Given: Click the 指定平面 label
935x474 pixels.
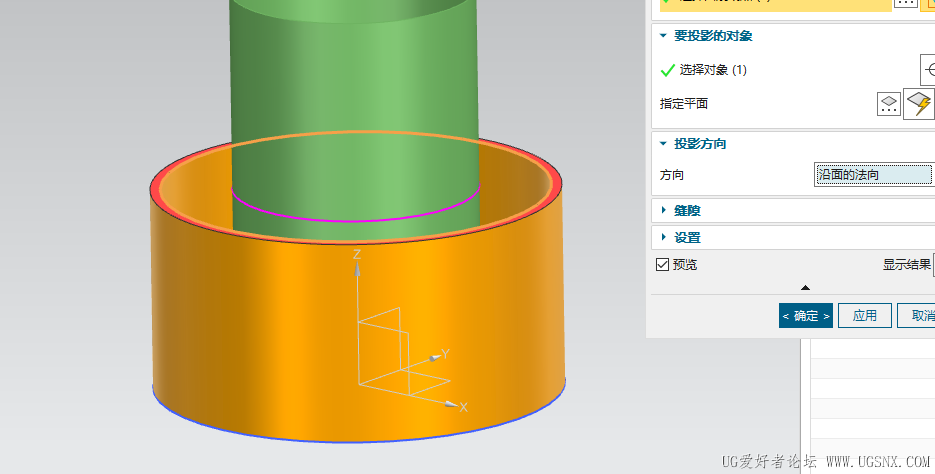Looking at the screenshot, I should click(683, 104).
